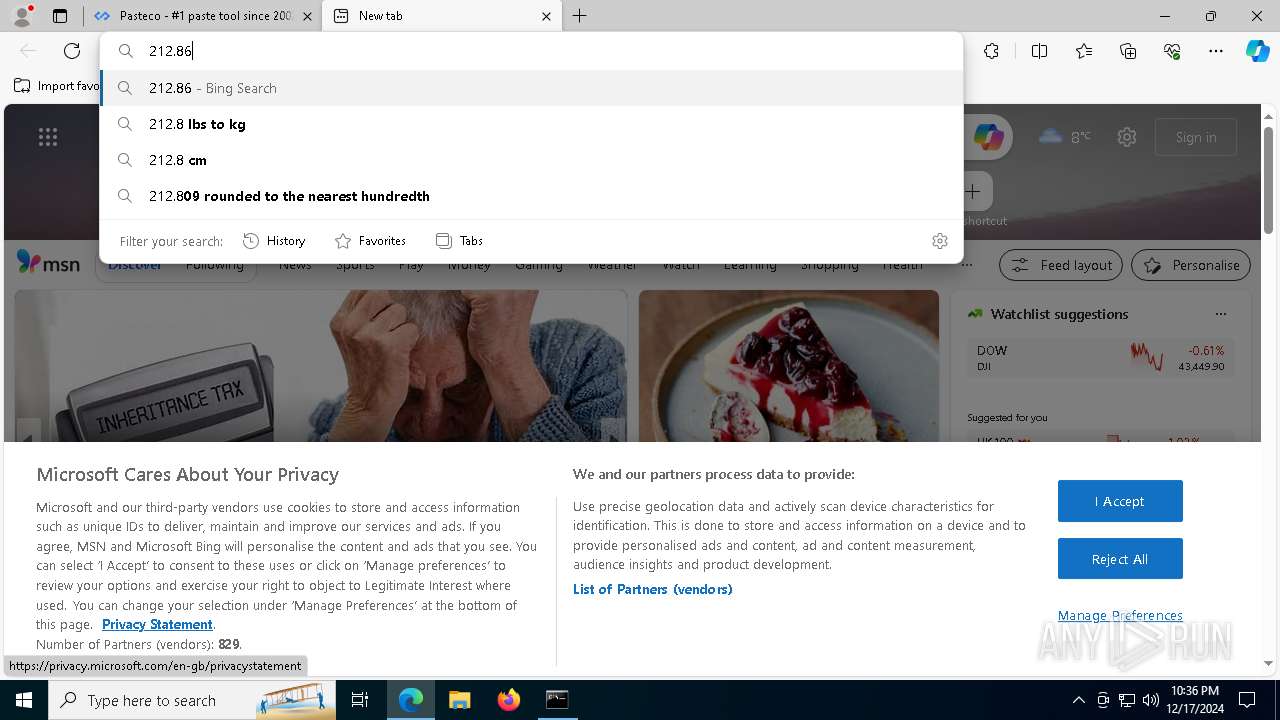View weather showing 8°C
Image resolution: width=1280 pixels, height=720 pixels.
(x=1065, y=137)
